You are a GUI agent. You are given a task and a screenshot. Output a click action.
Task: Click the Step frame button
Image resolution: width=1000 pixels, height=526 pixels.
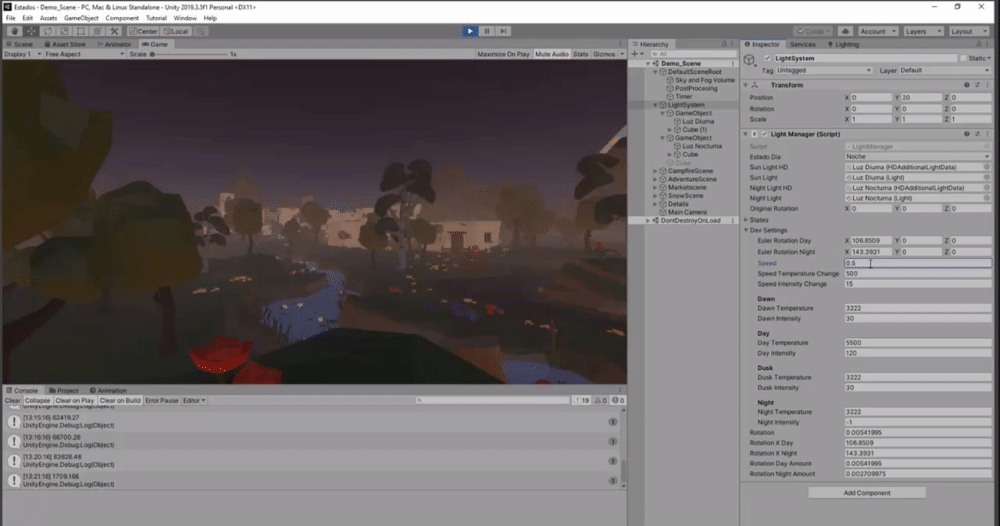click(503, 31)
